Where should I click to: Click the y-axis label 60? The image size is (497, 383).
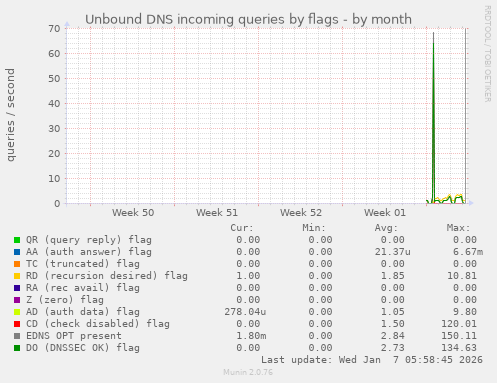point(54,54)
